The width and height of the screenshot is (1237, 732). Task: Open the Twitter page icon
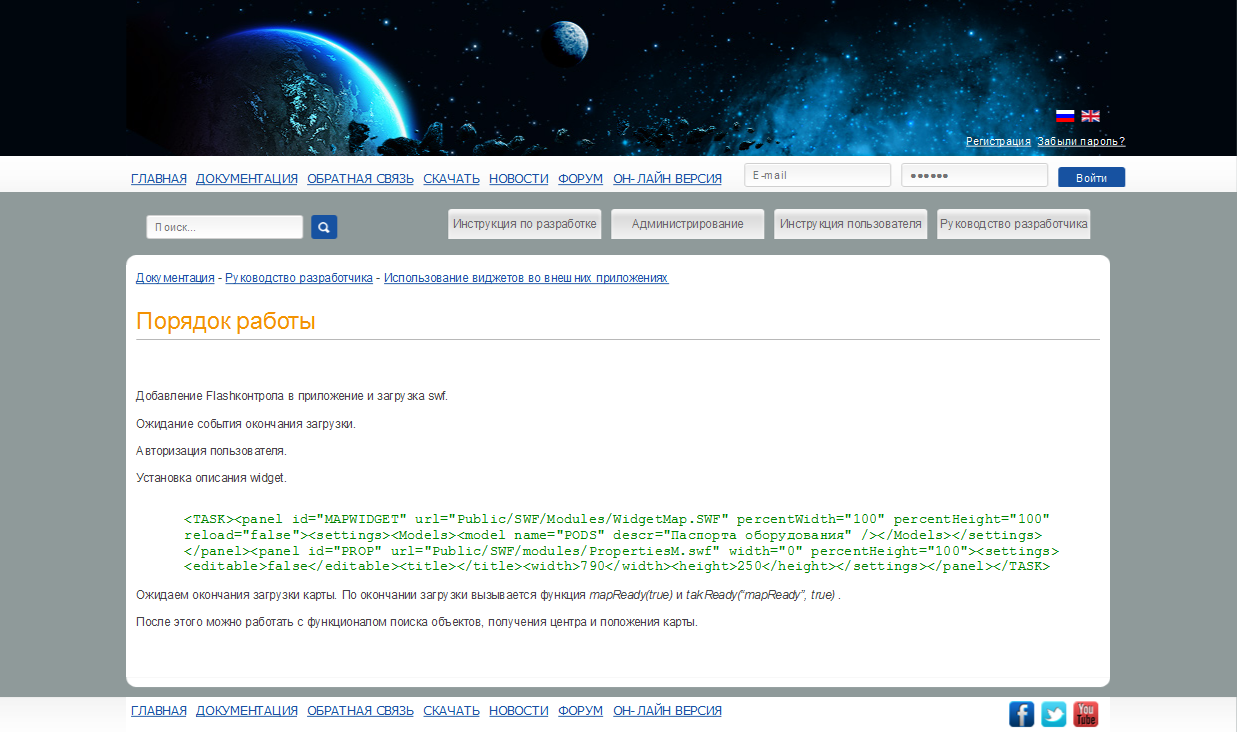click(x=1054, y=714)
